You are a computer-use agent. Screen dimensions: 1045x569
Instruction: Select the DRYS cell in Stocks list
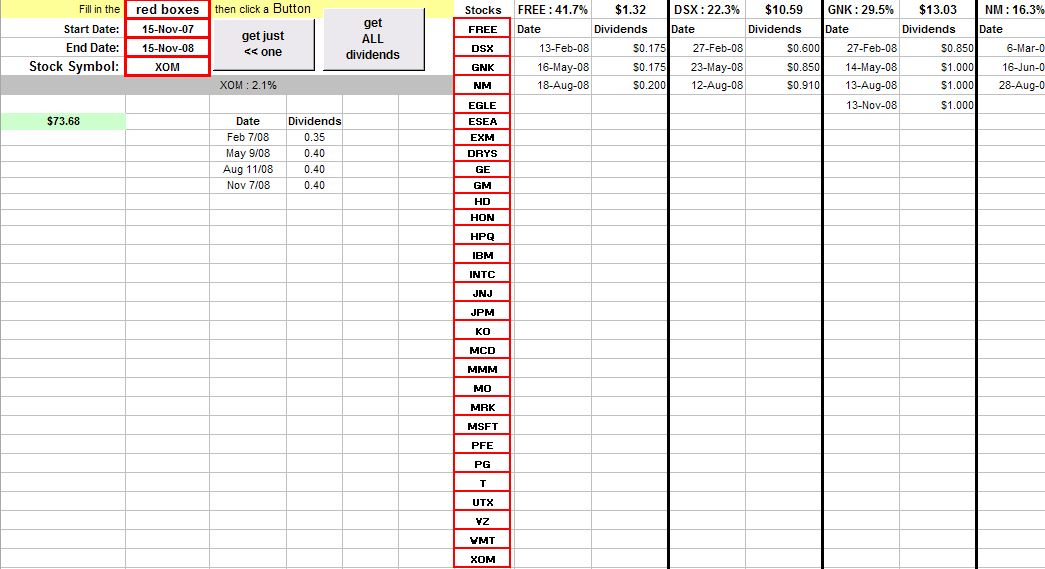coord(483,153)
